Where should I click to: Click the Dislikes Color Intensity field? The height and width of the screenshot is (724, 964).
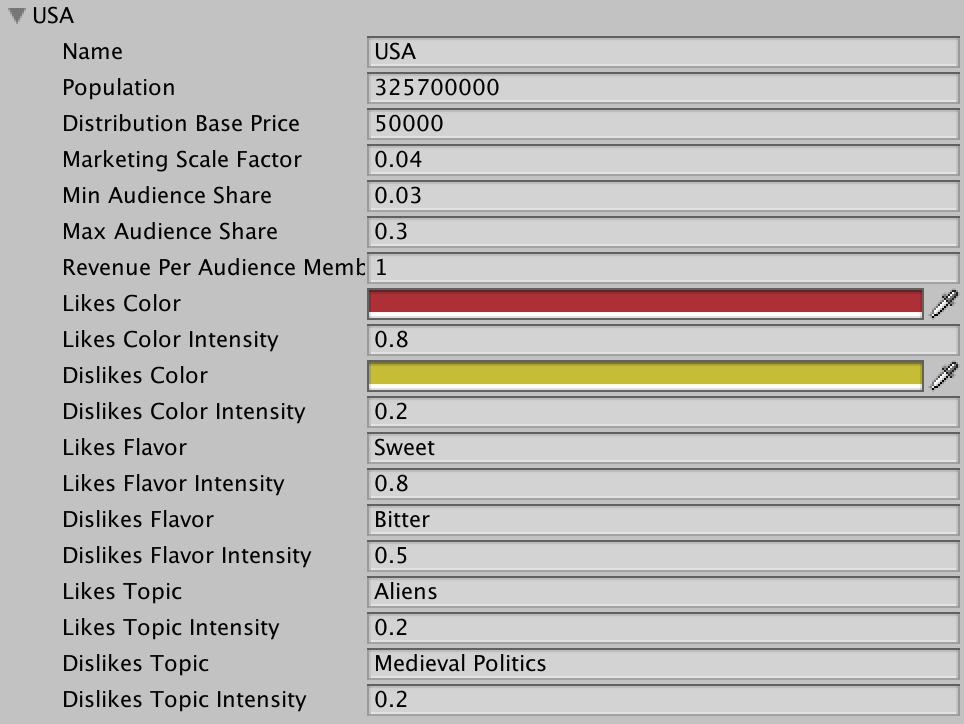[663, 412]
